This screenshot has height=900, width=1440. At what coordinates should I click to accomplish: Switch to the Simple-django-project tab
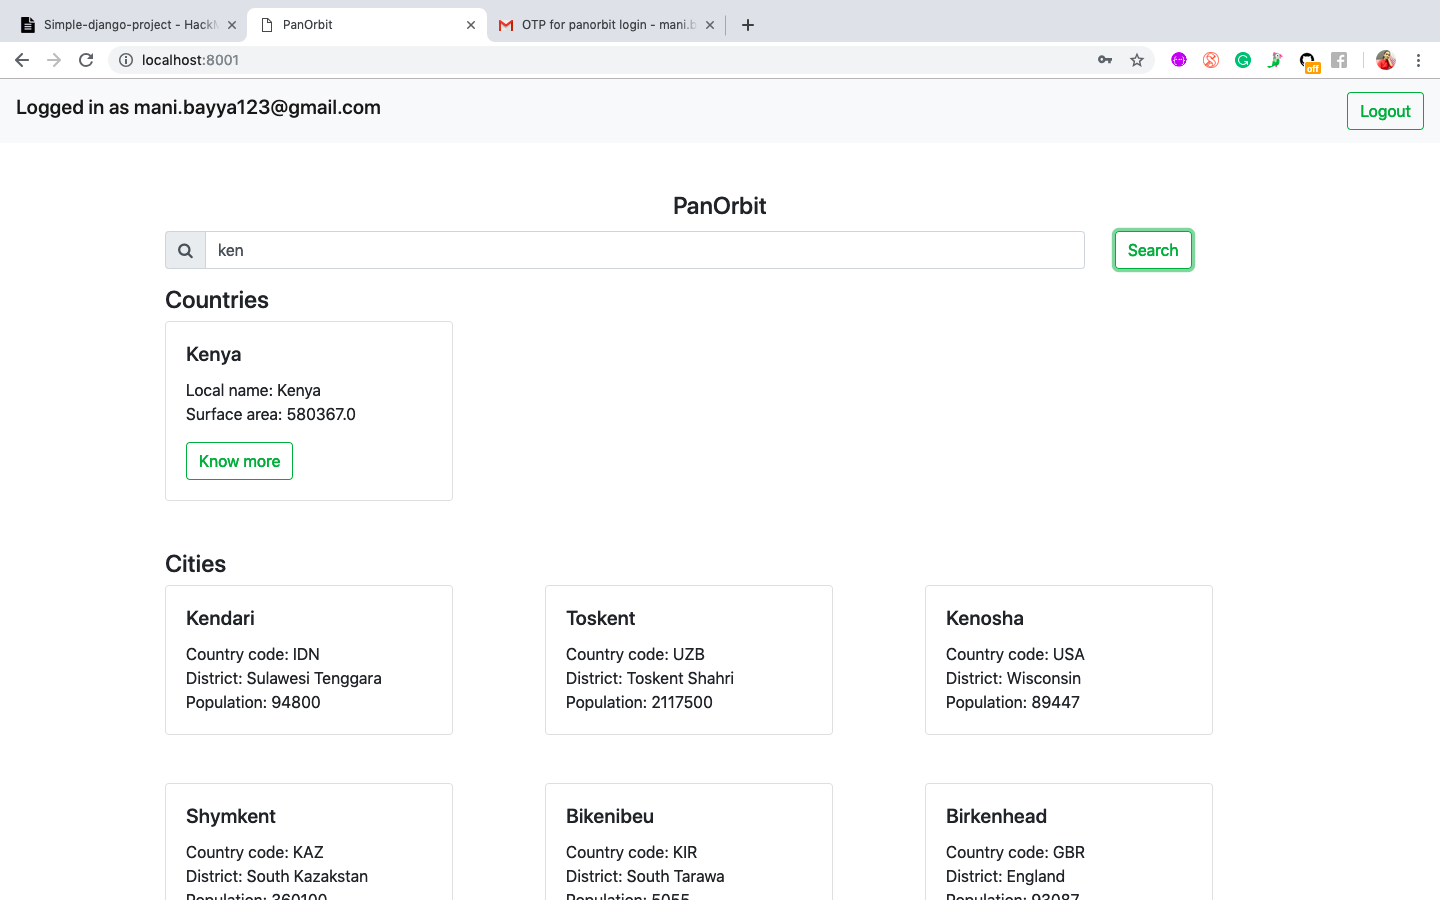(120, 25)
